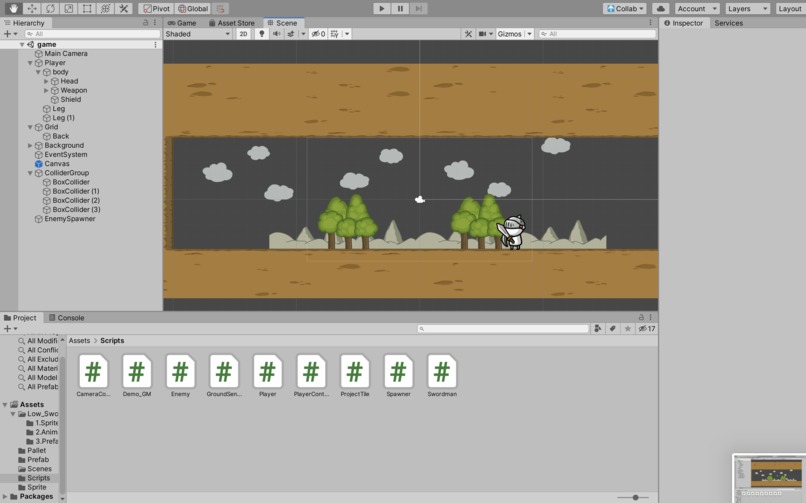Toggle Pivot handle position
Viewport: 806px width, 503px height.
coord(156,8)
